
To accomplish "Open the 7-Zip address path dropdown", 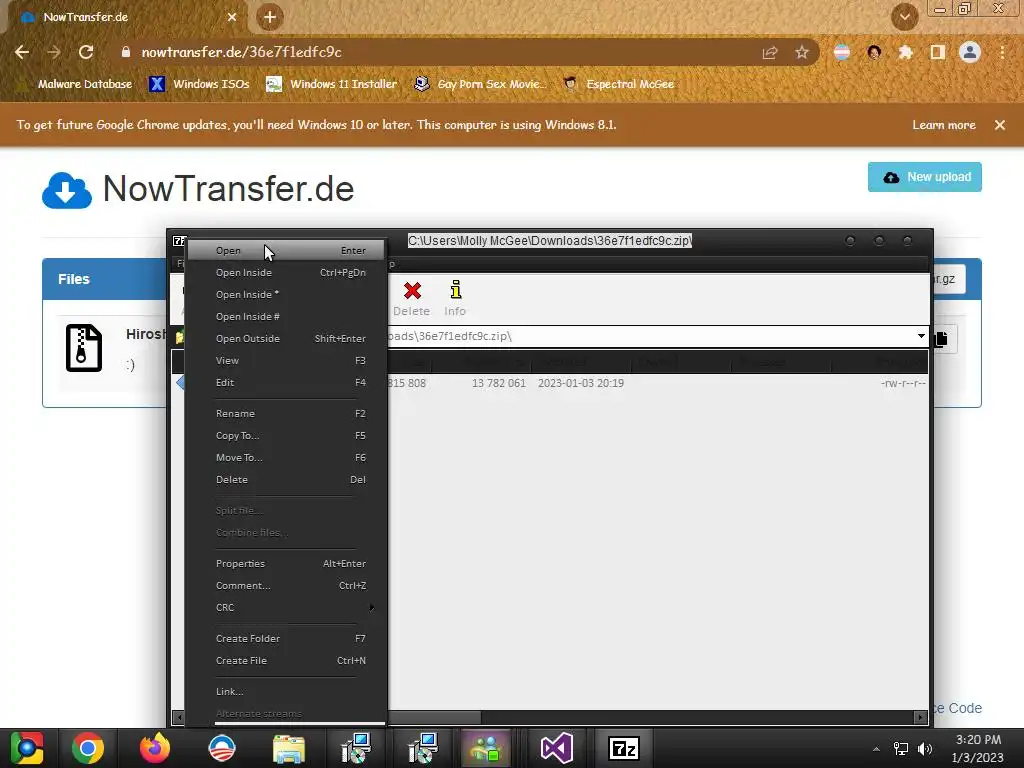I will 921,336.
